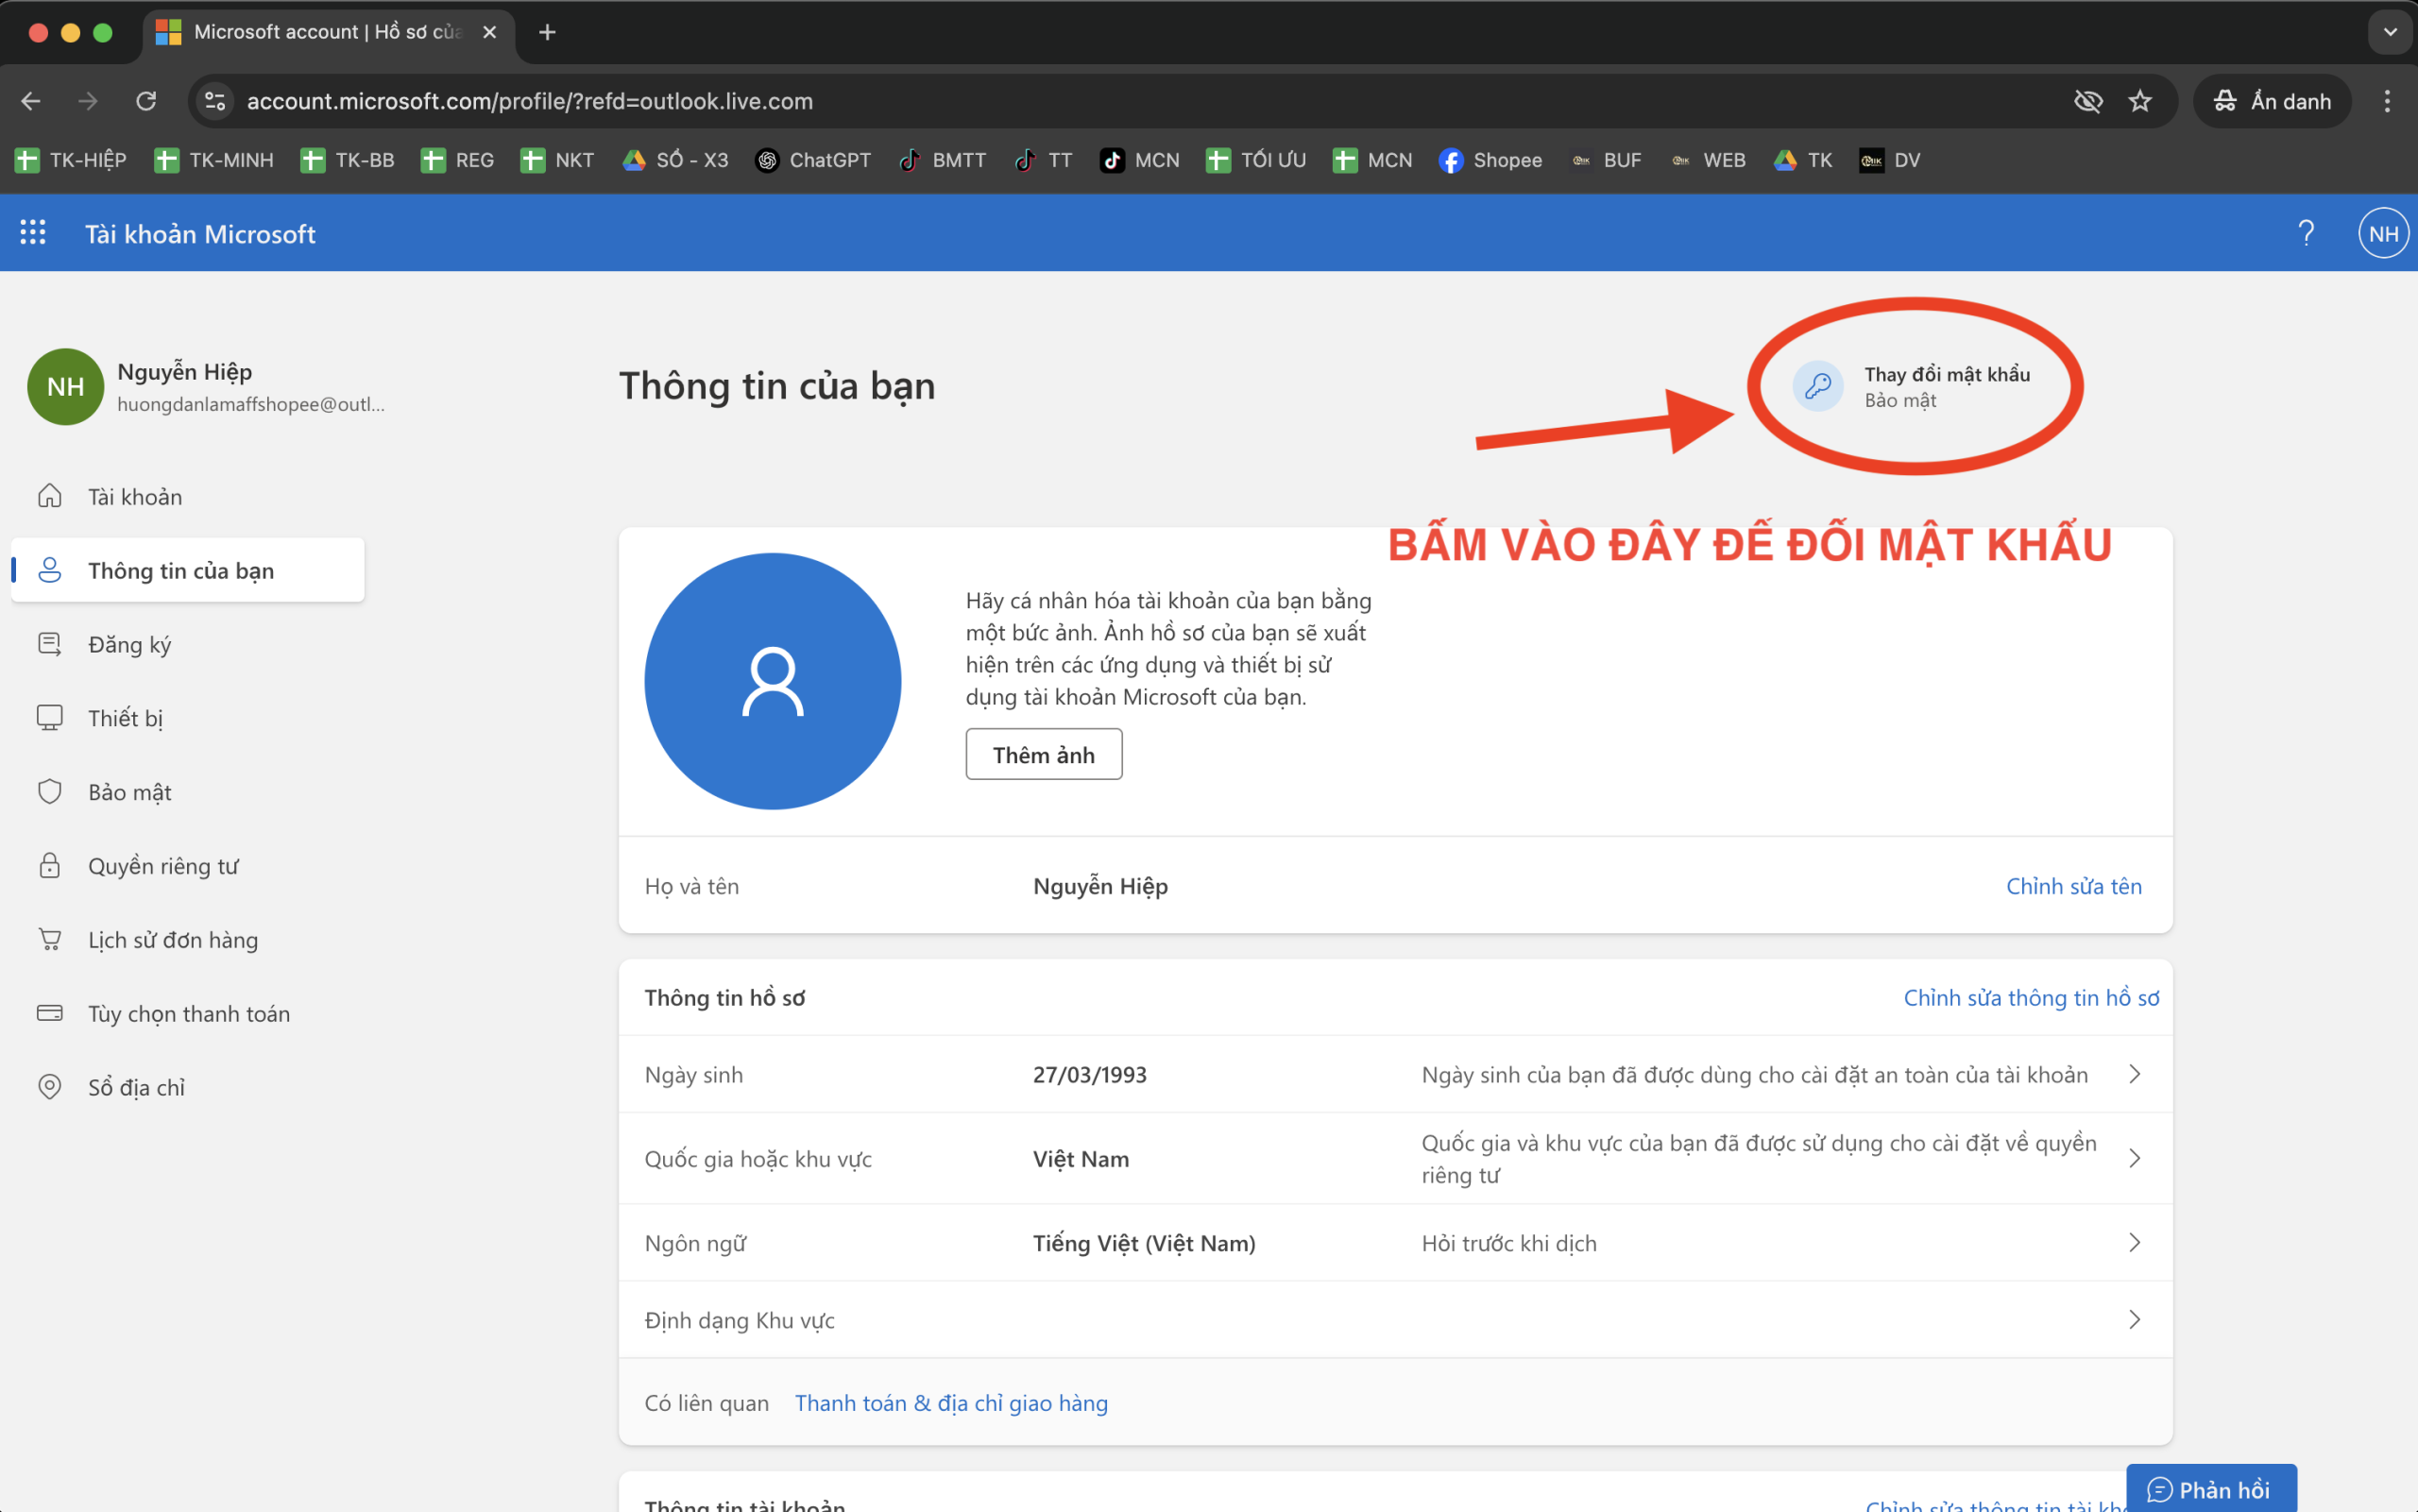Open a new browser tab

(547, 32)
